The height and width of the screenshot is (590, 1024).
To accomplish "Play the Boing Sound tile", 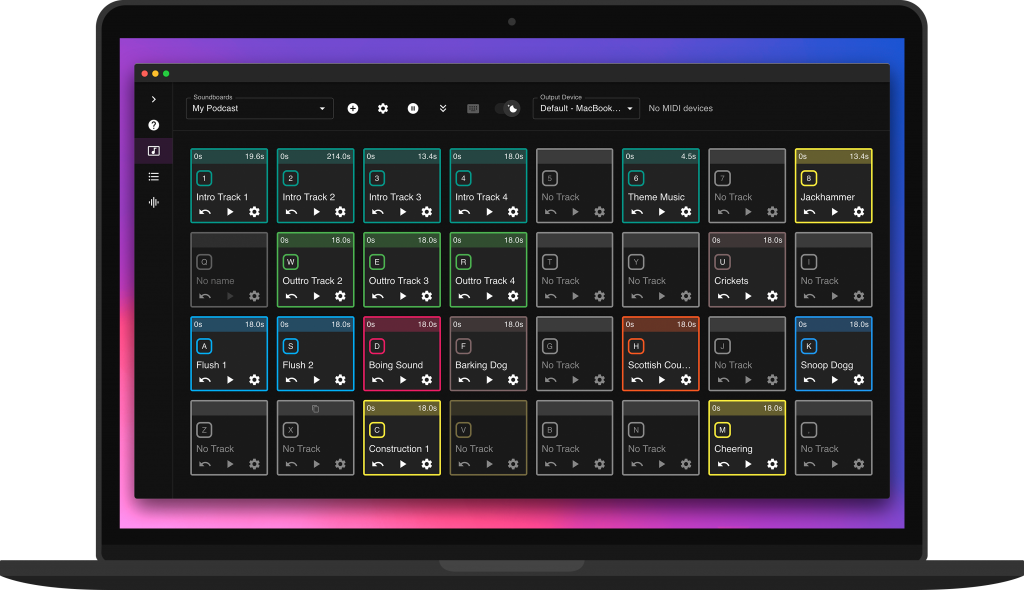I will [402, 380].
